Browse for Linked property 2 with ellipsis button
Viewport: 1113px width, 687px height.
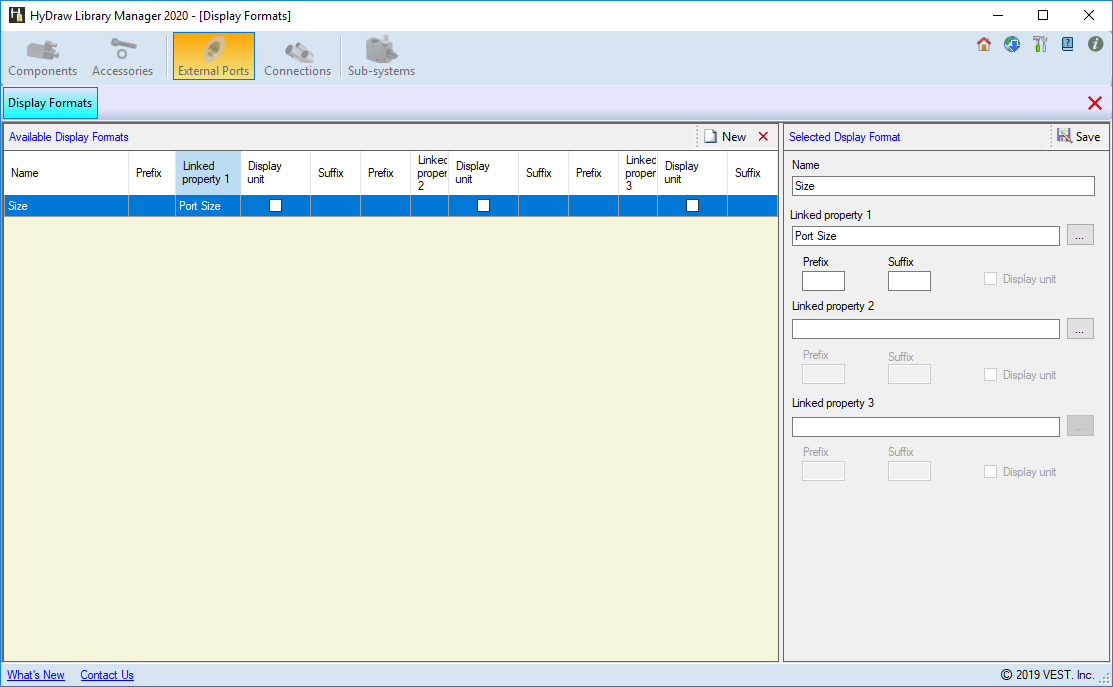click(1080, 329)
